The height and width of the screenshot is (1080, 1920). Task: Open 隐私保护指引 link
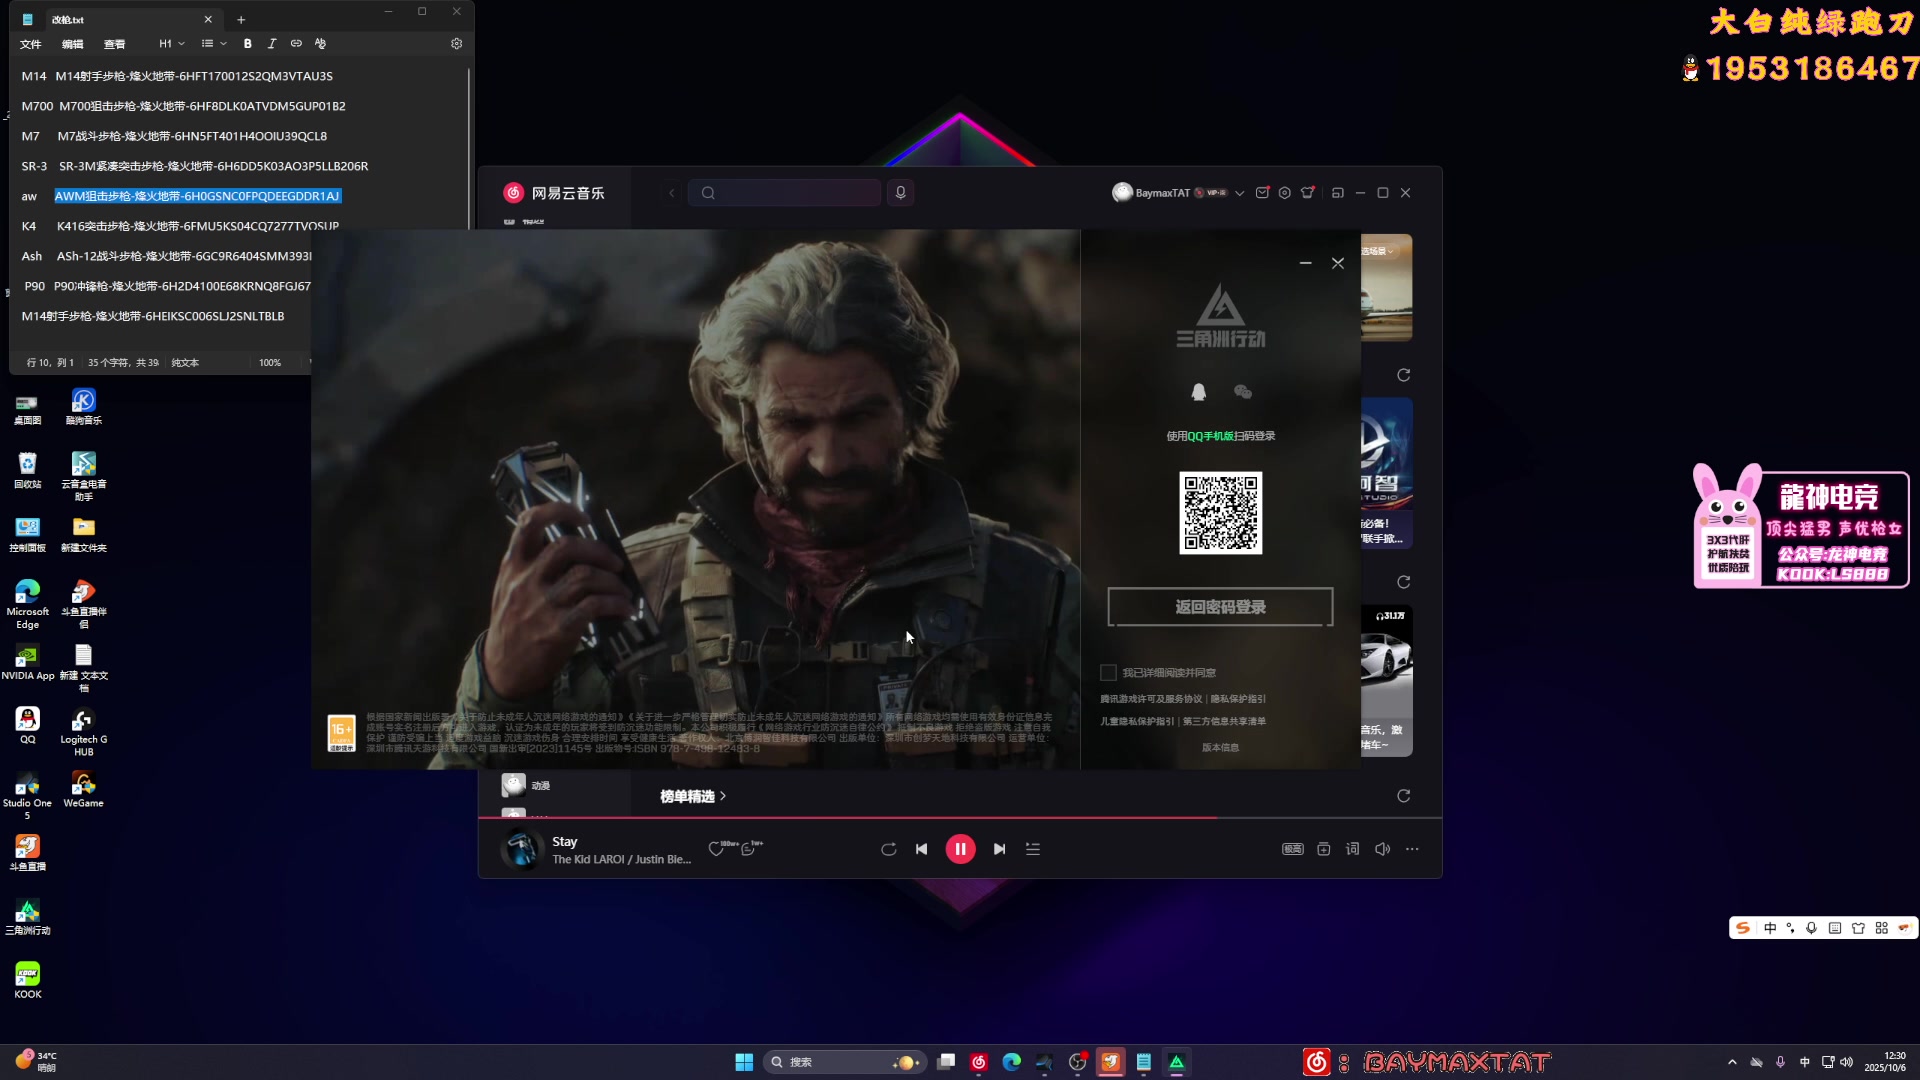(1238, 699)
